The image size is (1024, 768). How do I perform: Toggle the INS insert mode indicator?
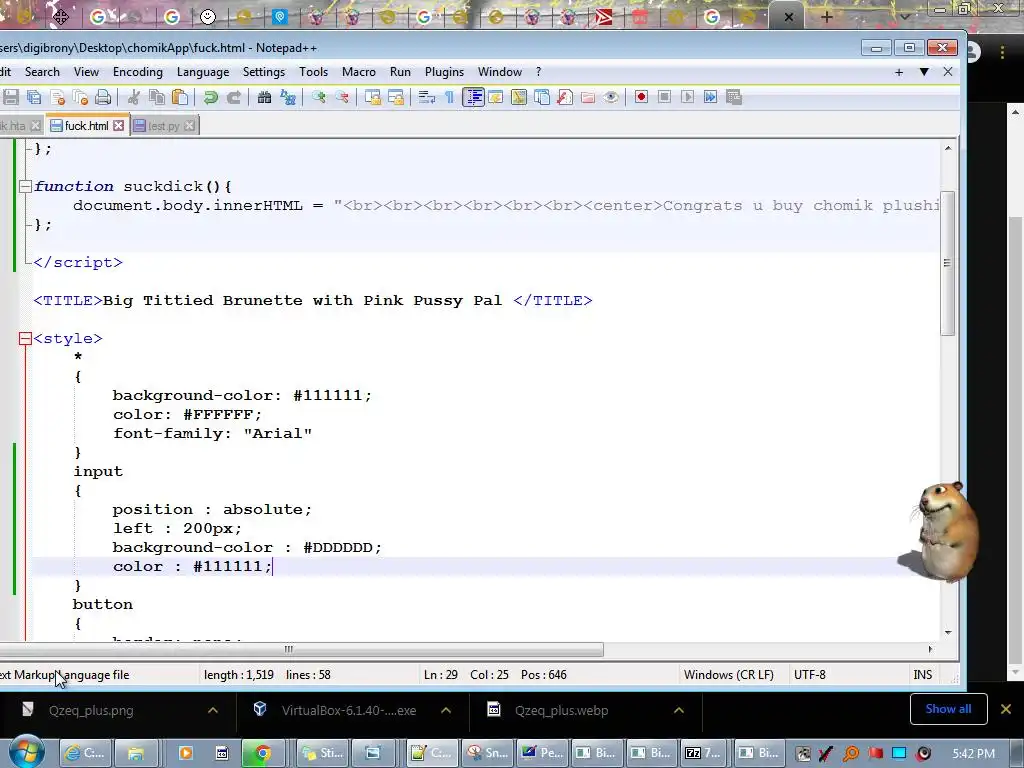(x=923, y=675)
